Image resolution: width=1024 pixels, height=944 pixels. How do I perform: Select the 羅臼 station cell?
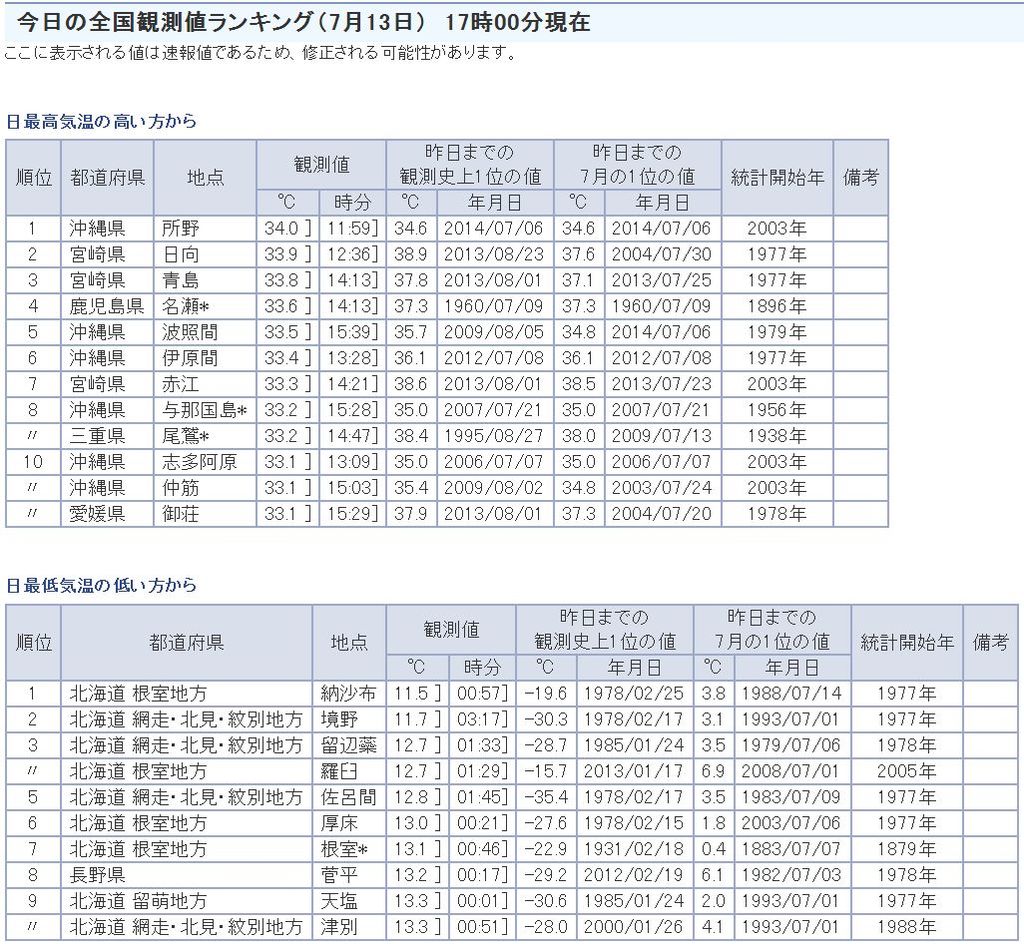[x=340, y=771]
